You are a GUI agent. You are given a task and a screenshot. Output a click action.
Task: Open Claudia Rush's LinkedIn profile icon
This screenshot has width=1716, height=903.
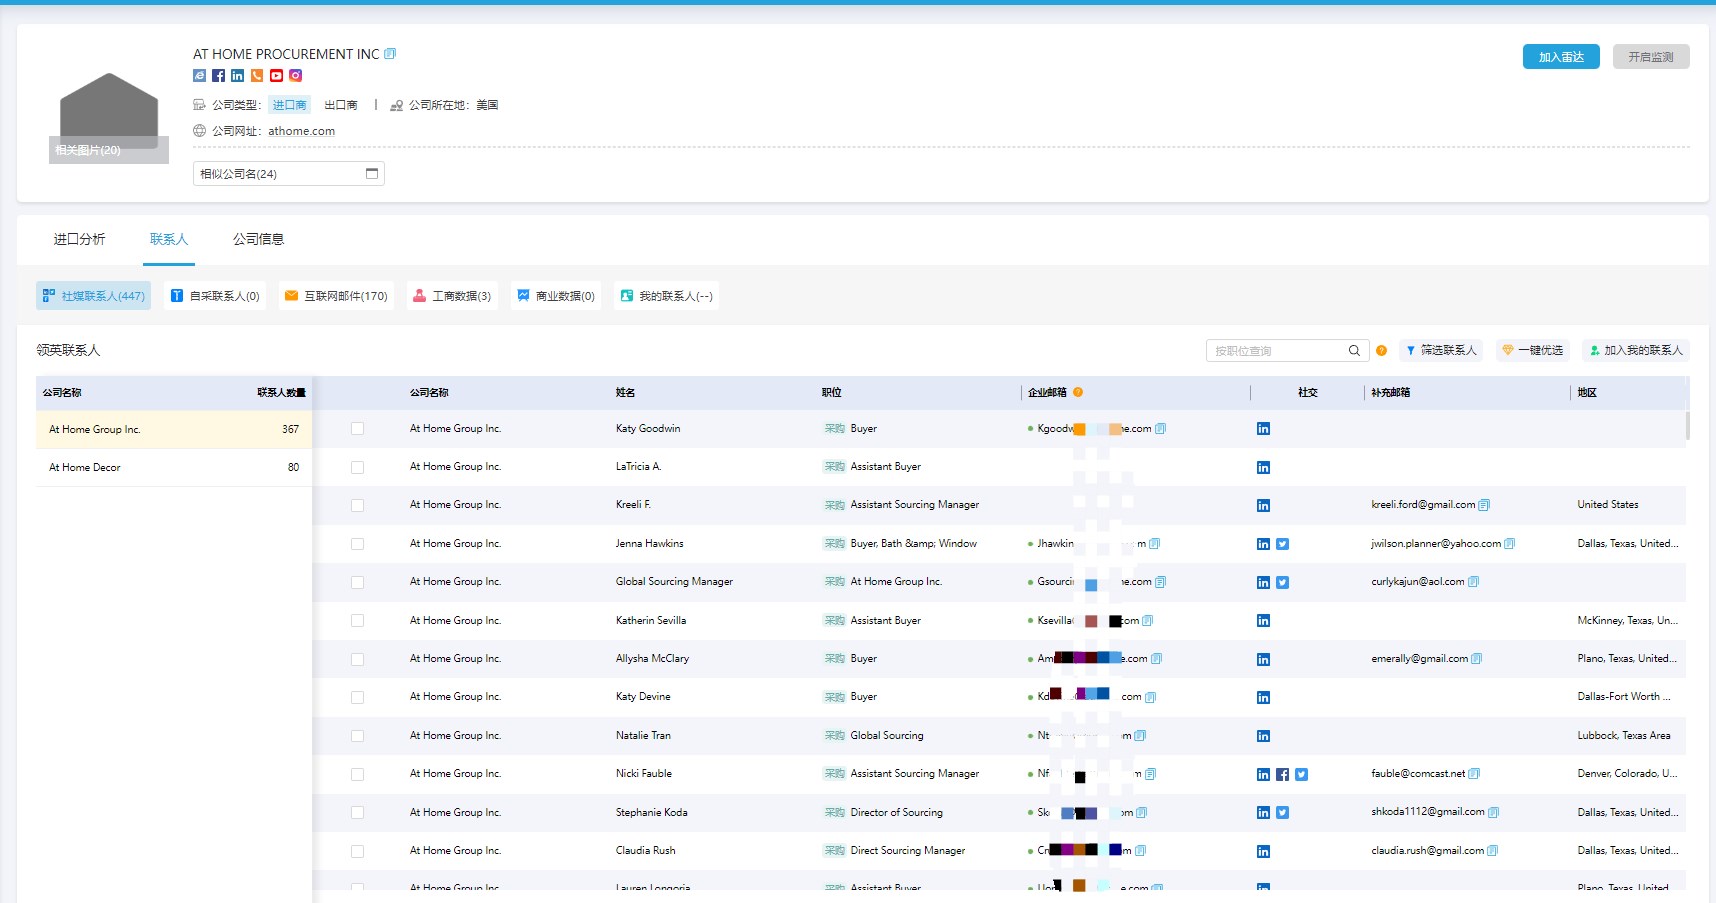pyautogui.click(x=1263, y=851)
